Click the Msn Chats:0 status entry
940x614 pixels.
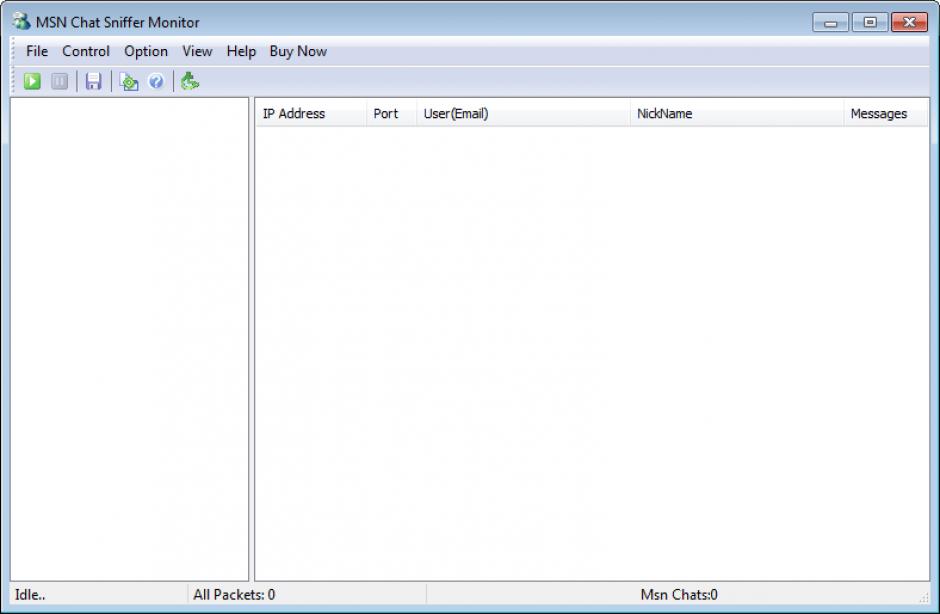679,595
